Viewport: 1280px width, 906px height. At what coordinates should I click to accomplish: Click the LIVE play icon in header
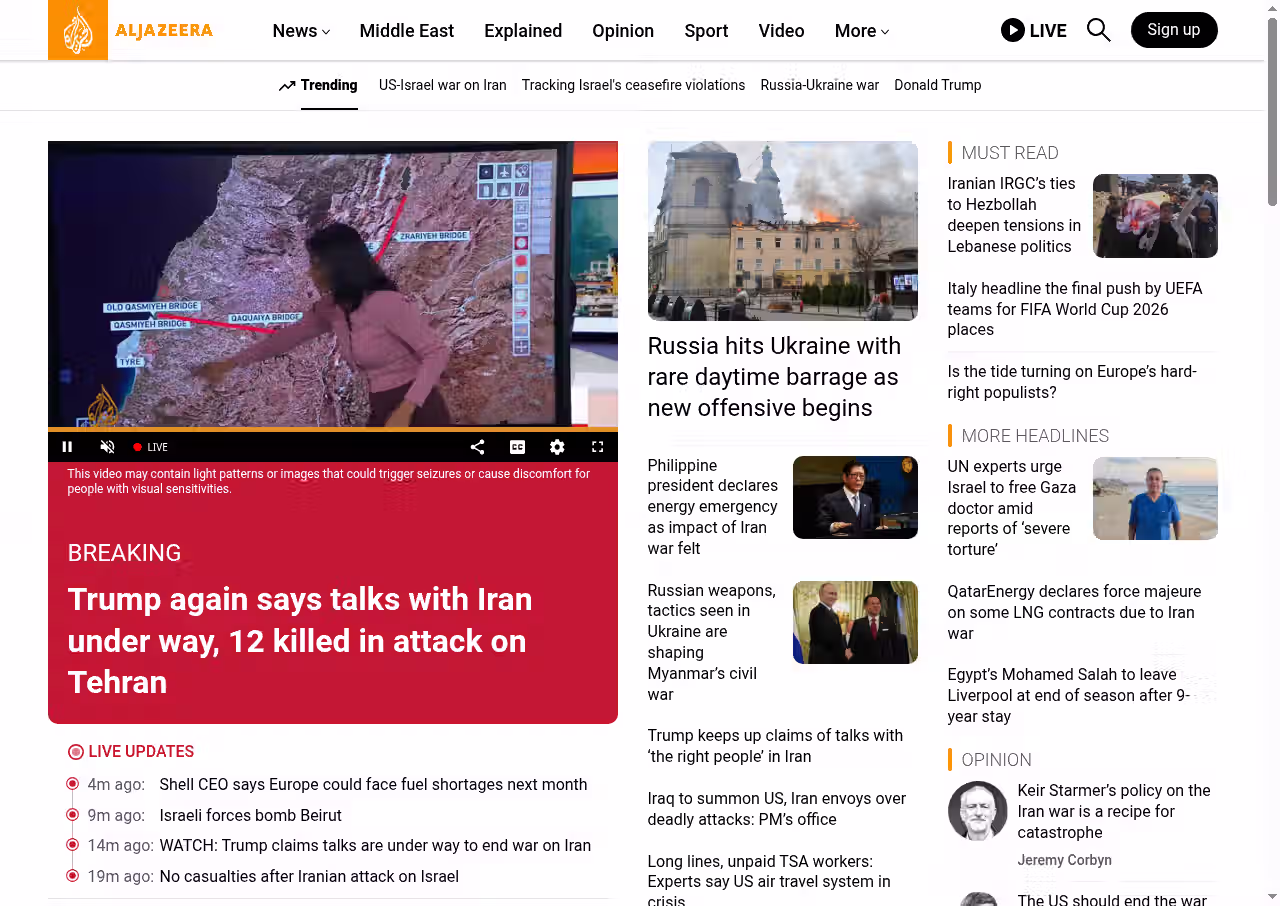tap(1012, 30)
